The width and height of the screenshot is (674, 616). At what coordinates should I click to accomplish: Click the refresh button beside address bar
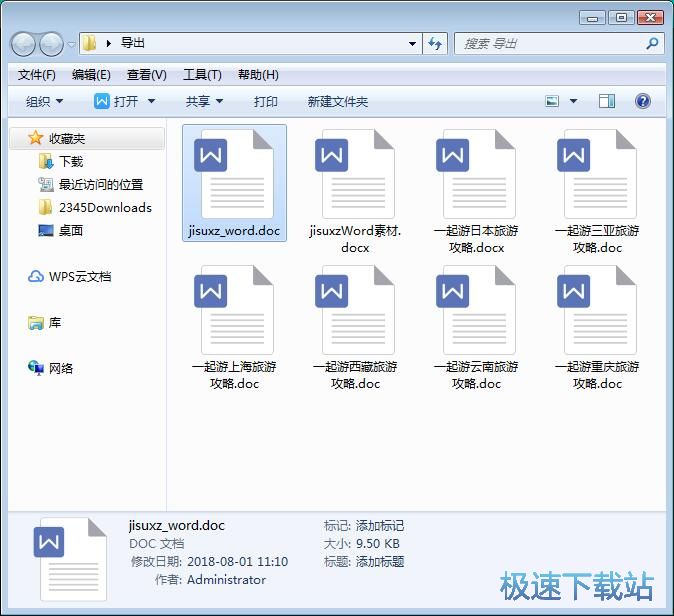(435, 44)
